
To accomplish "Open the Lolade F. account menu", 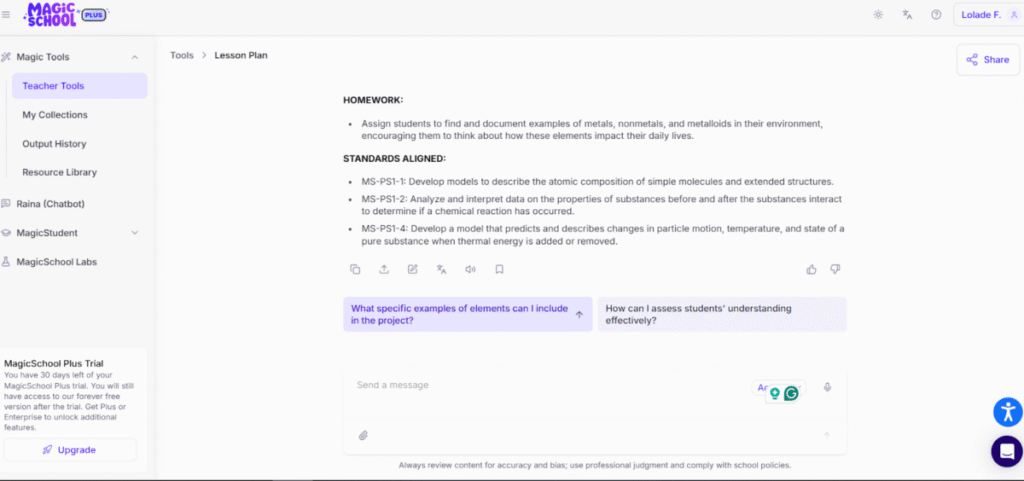I will click(986, 15).
